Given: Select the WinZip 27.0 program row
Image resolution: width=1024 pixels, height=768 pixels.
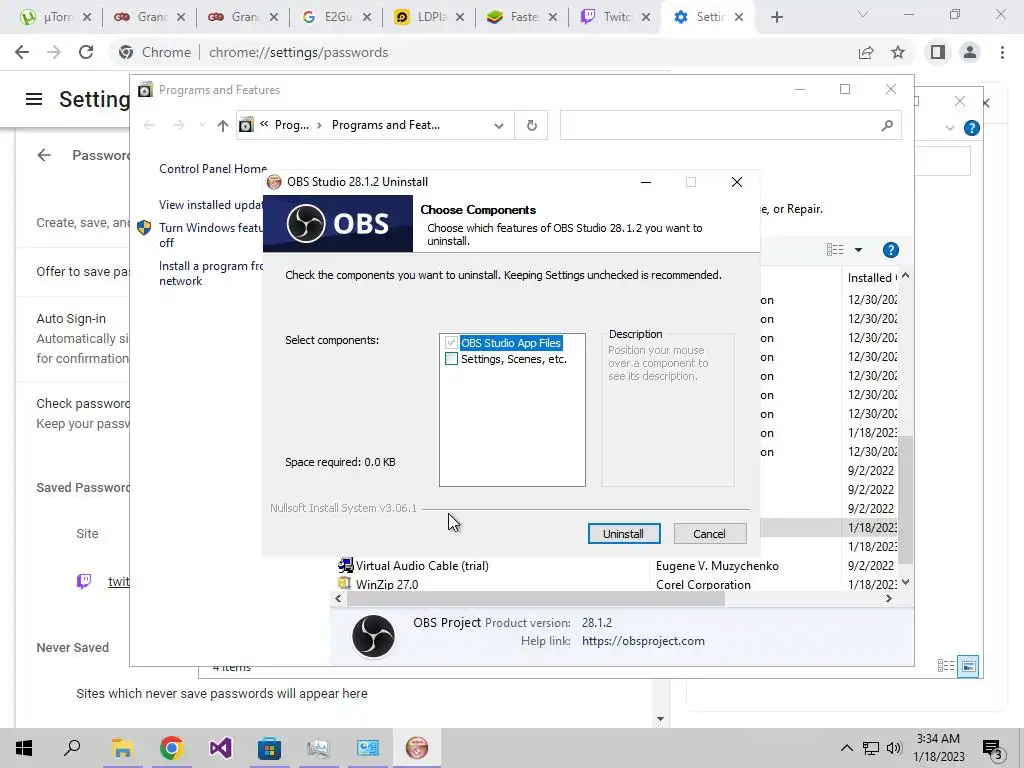Looking at the screenshot, I should point(616,584).
